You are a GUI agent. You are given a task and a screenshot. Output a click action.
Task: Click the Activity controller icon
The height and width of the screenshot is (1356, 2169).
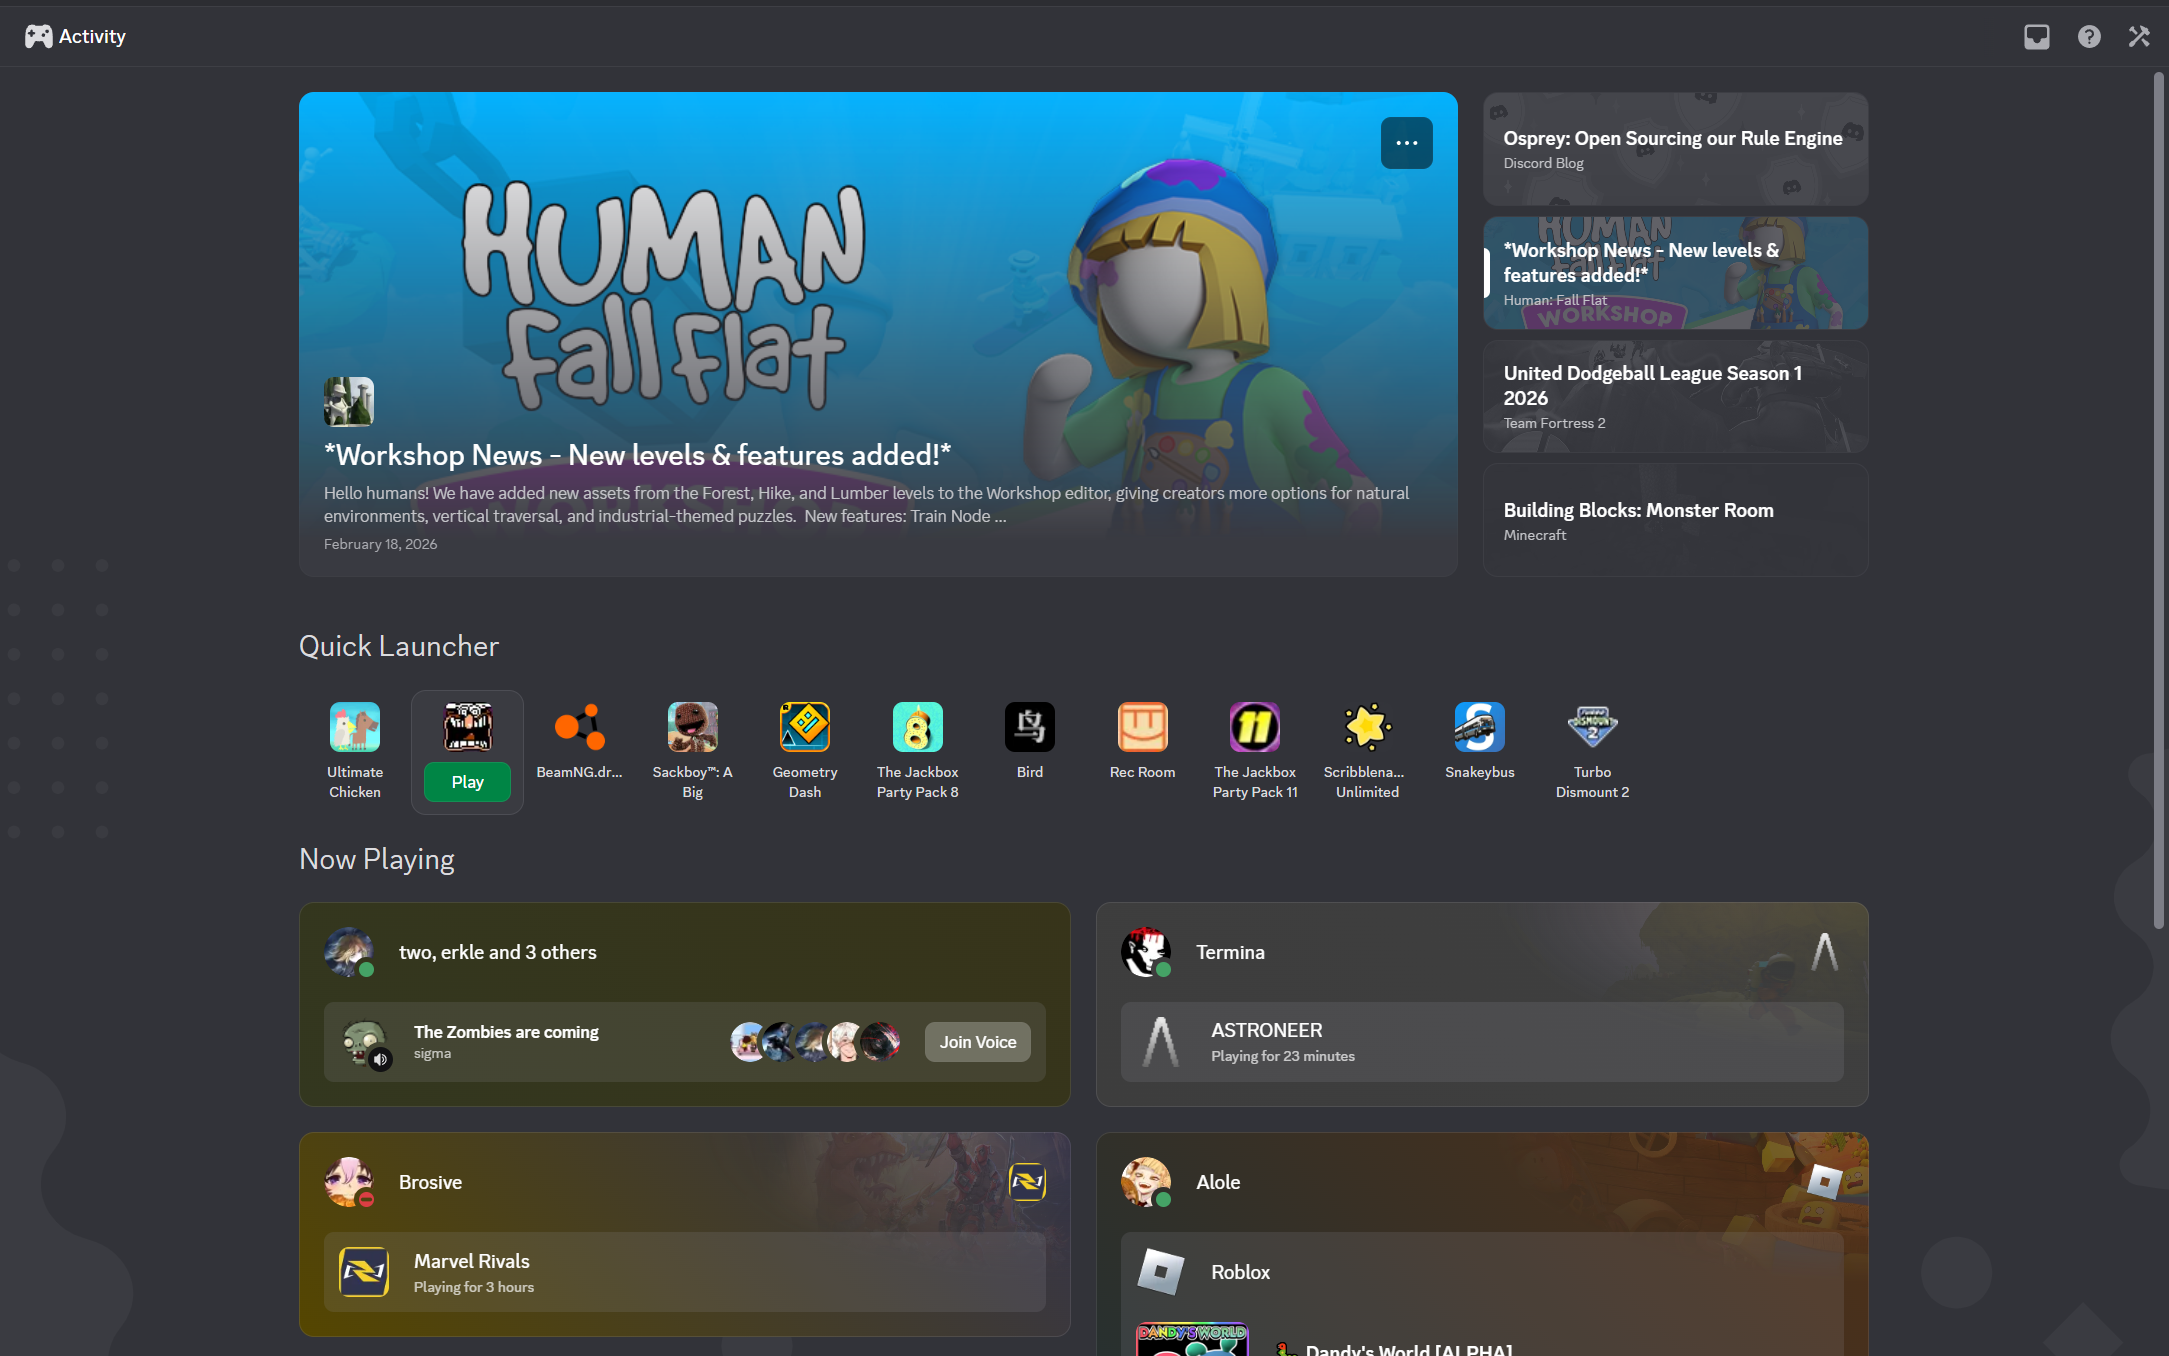(x=39, y=37)
